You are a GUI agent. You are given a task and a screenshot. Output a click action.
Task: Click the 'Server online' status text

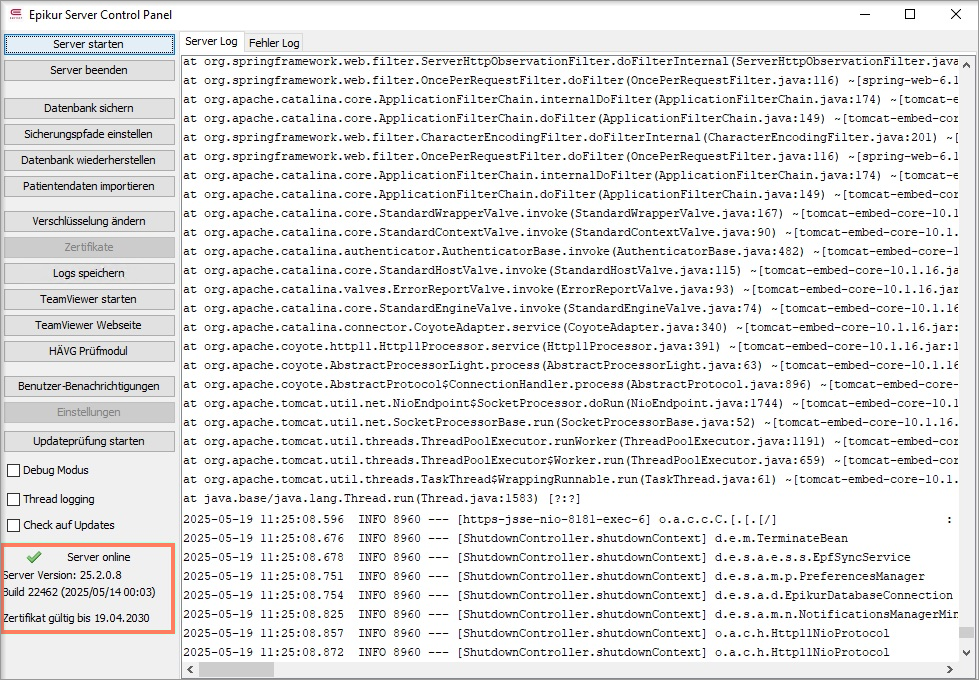tap(99, 557)
